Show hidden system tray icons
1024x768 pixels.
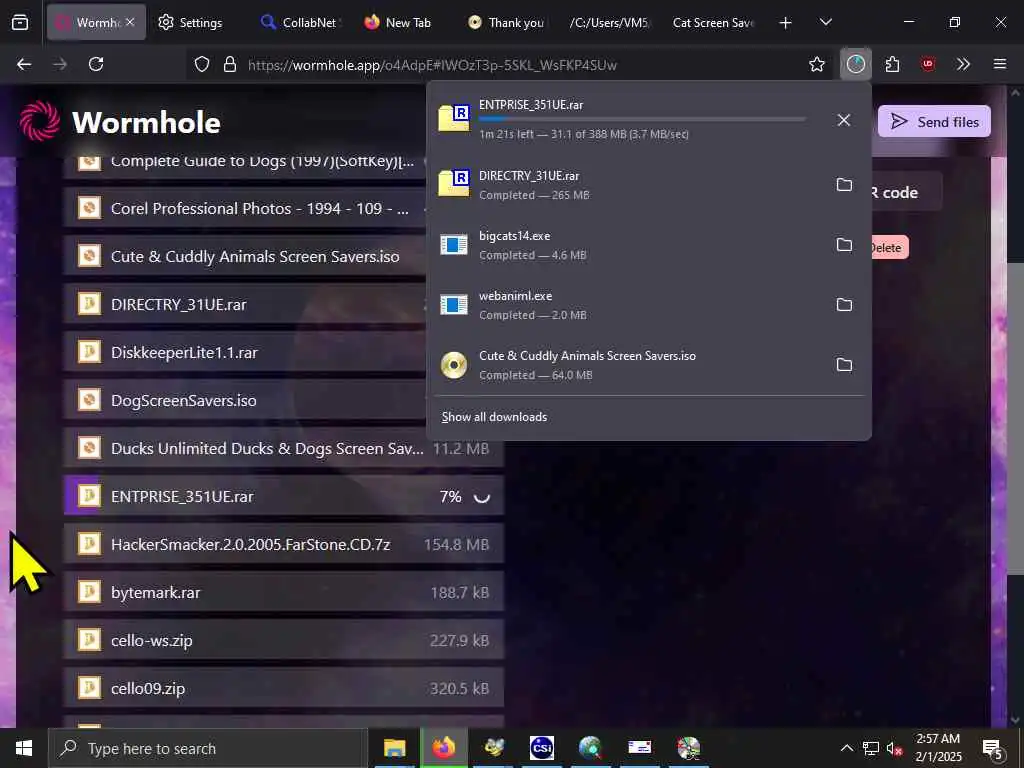click(846, 748)
